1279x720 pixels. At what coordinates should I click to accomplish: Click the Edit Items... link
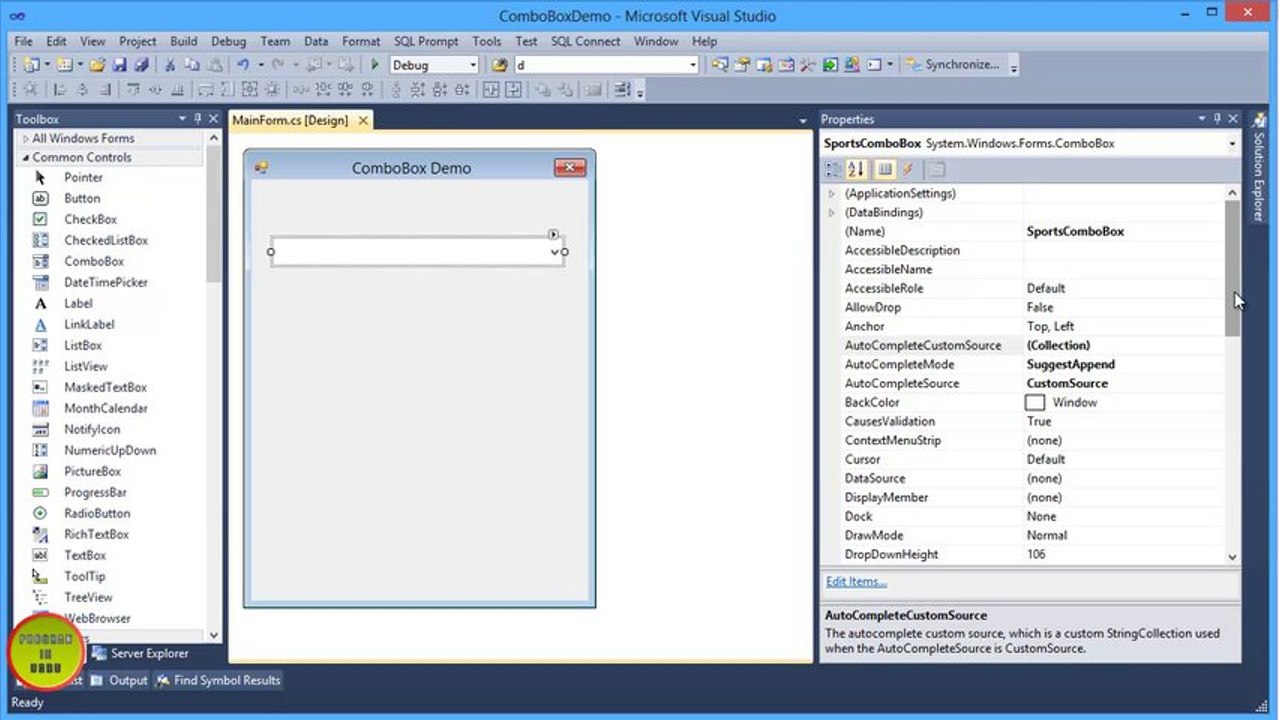click(856, 581)
